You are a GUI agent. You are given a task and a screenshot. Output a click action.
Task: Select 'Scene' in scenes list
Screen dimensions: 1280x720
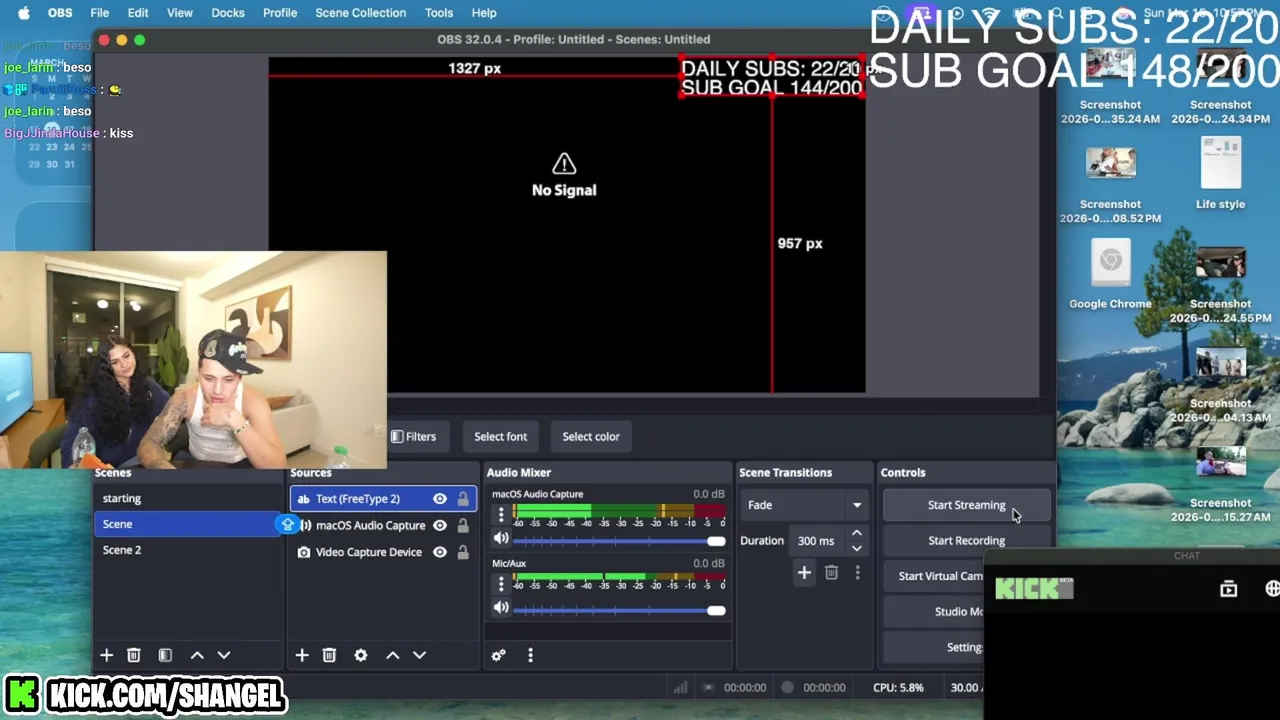[188, 524]
